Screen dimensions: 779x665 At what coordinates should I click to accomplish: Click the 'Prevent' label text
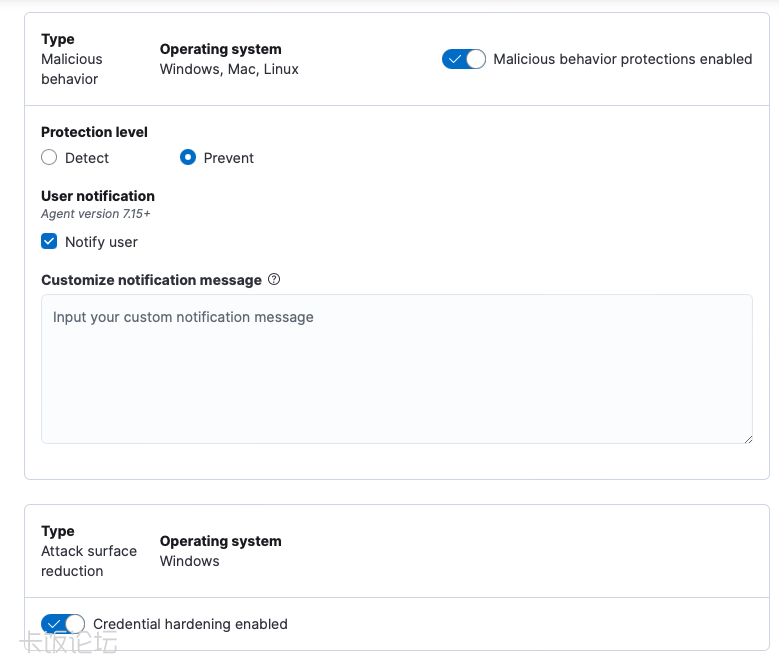229,158
